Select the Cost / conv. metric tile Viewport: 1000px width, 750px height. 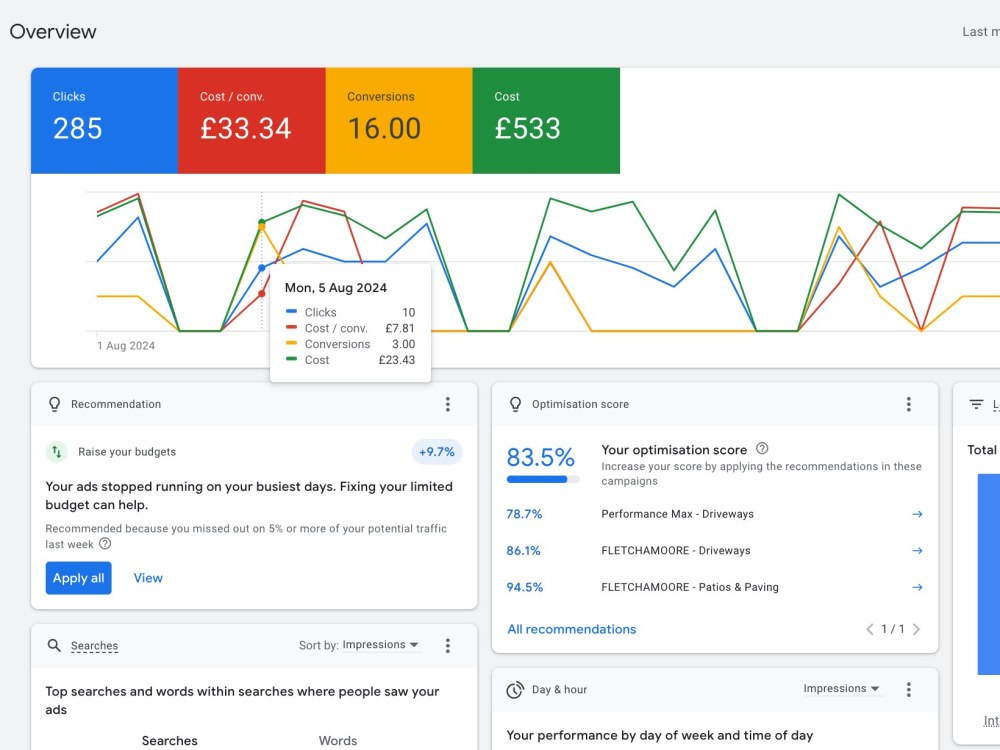click(x=252, y=121)
